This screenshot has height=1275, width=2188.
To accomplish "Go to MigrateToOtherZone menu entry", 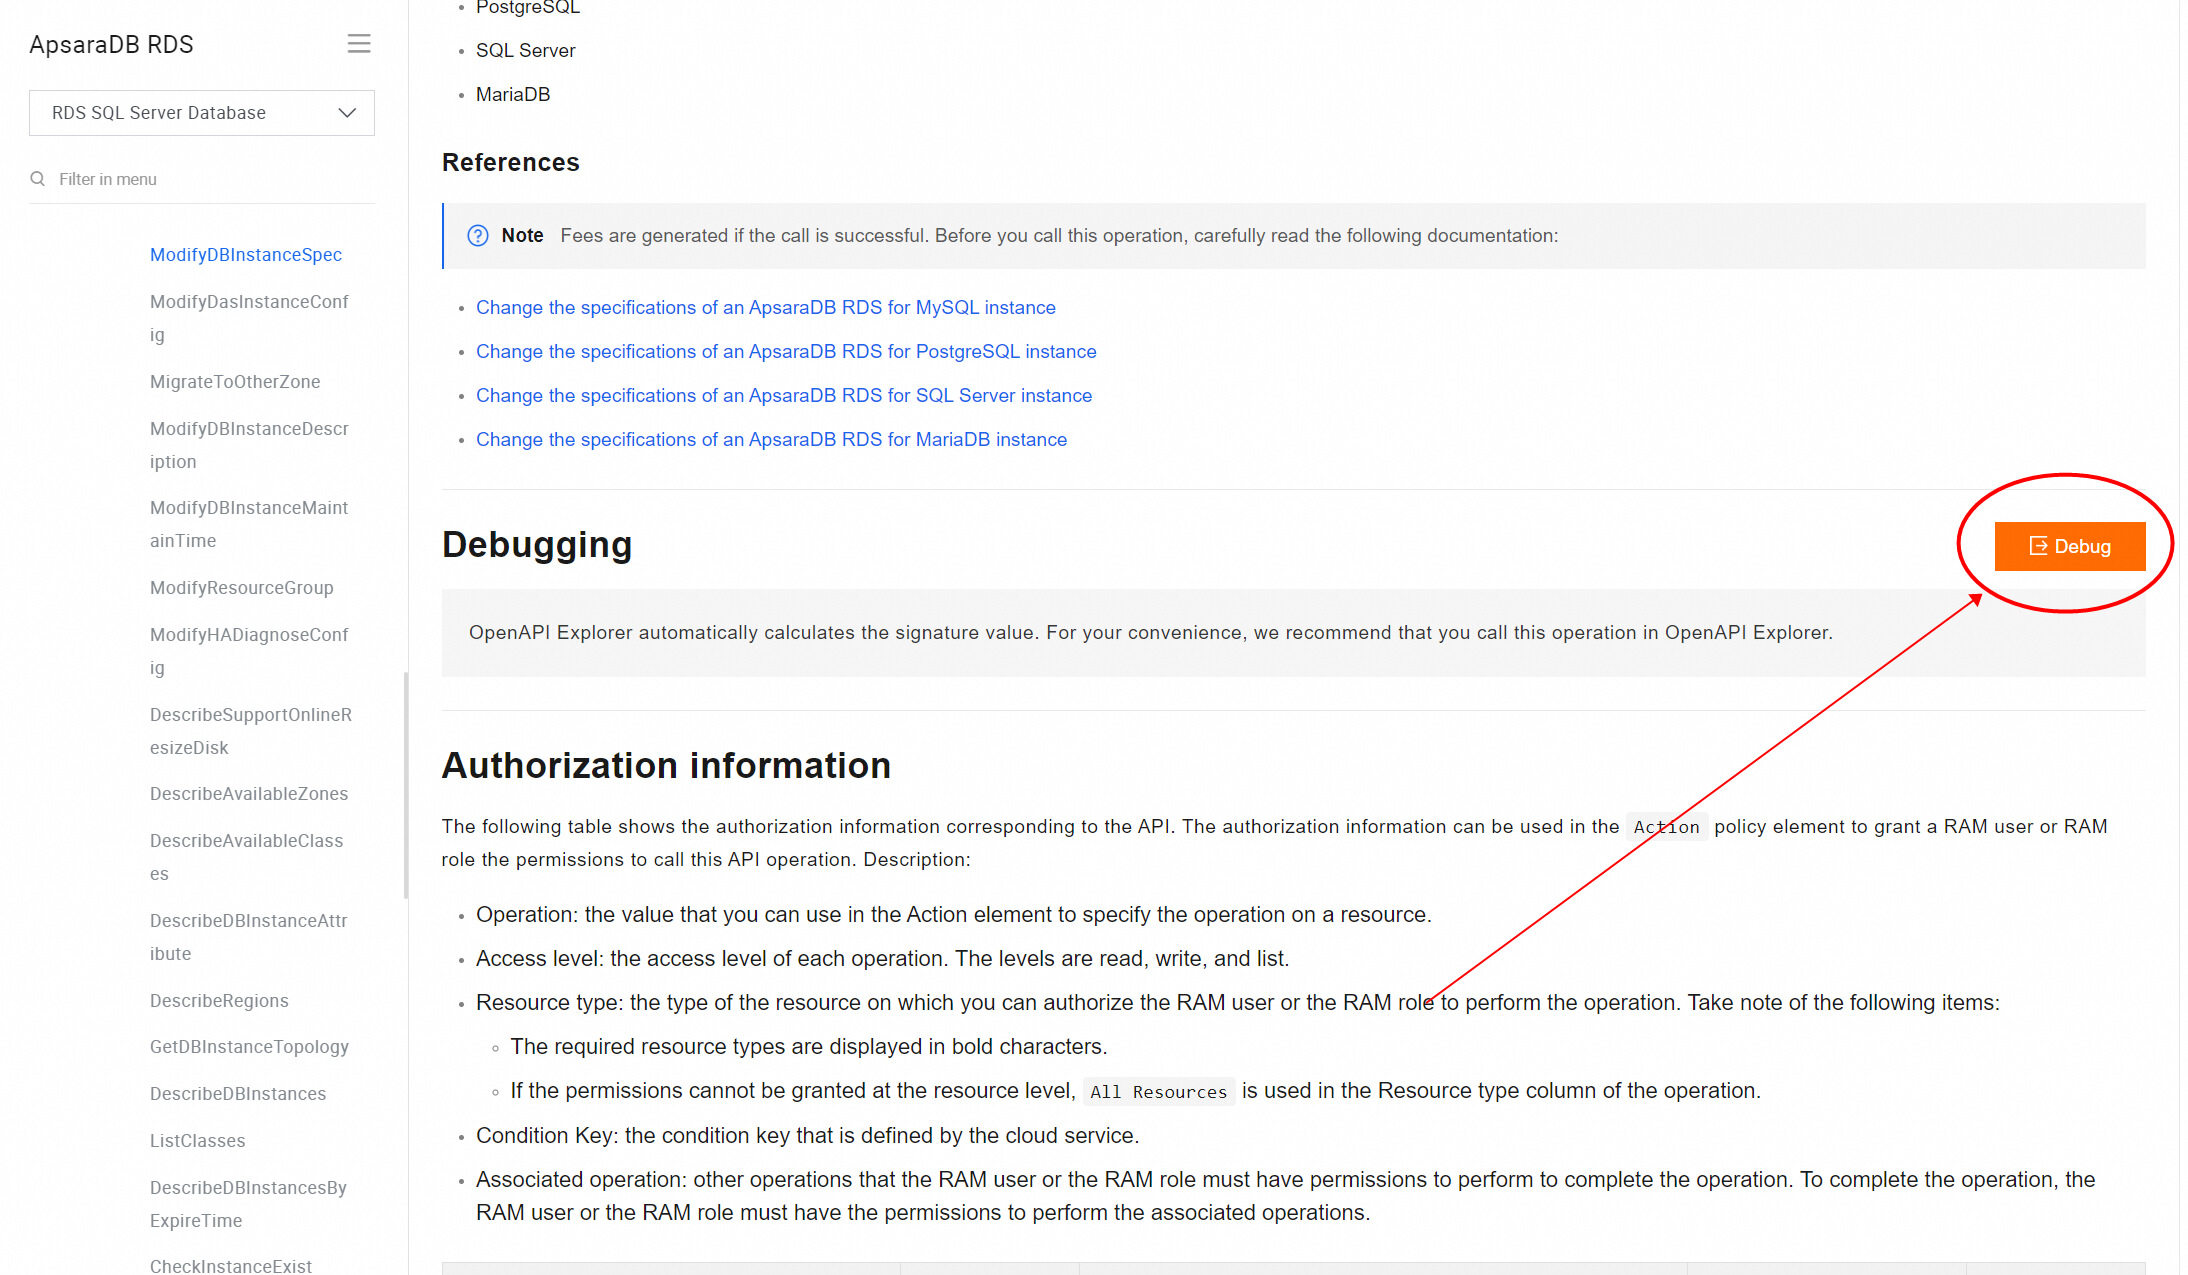I will pyautogui.click(x=235, y=382).
